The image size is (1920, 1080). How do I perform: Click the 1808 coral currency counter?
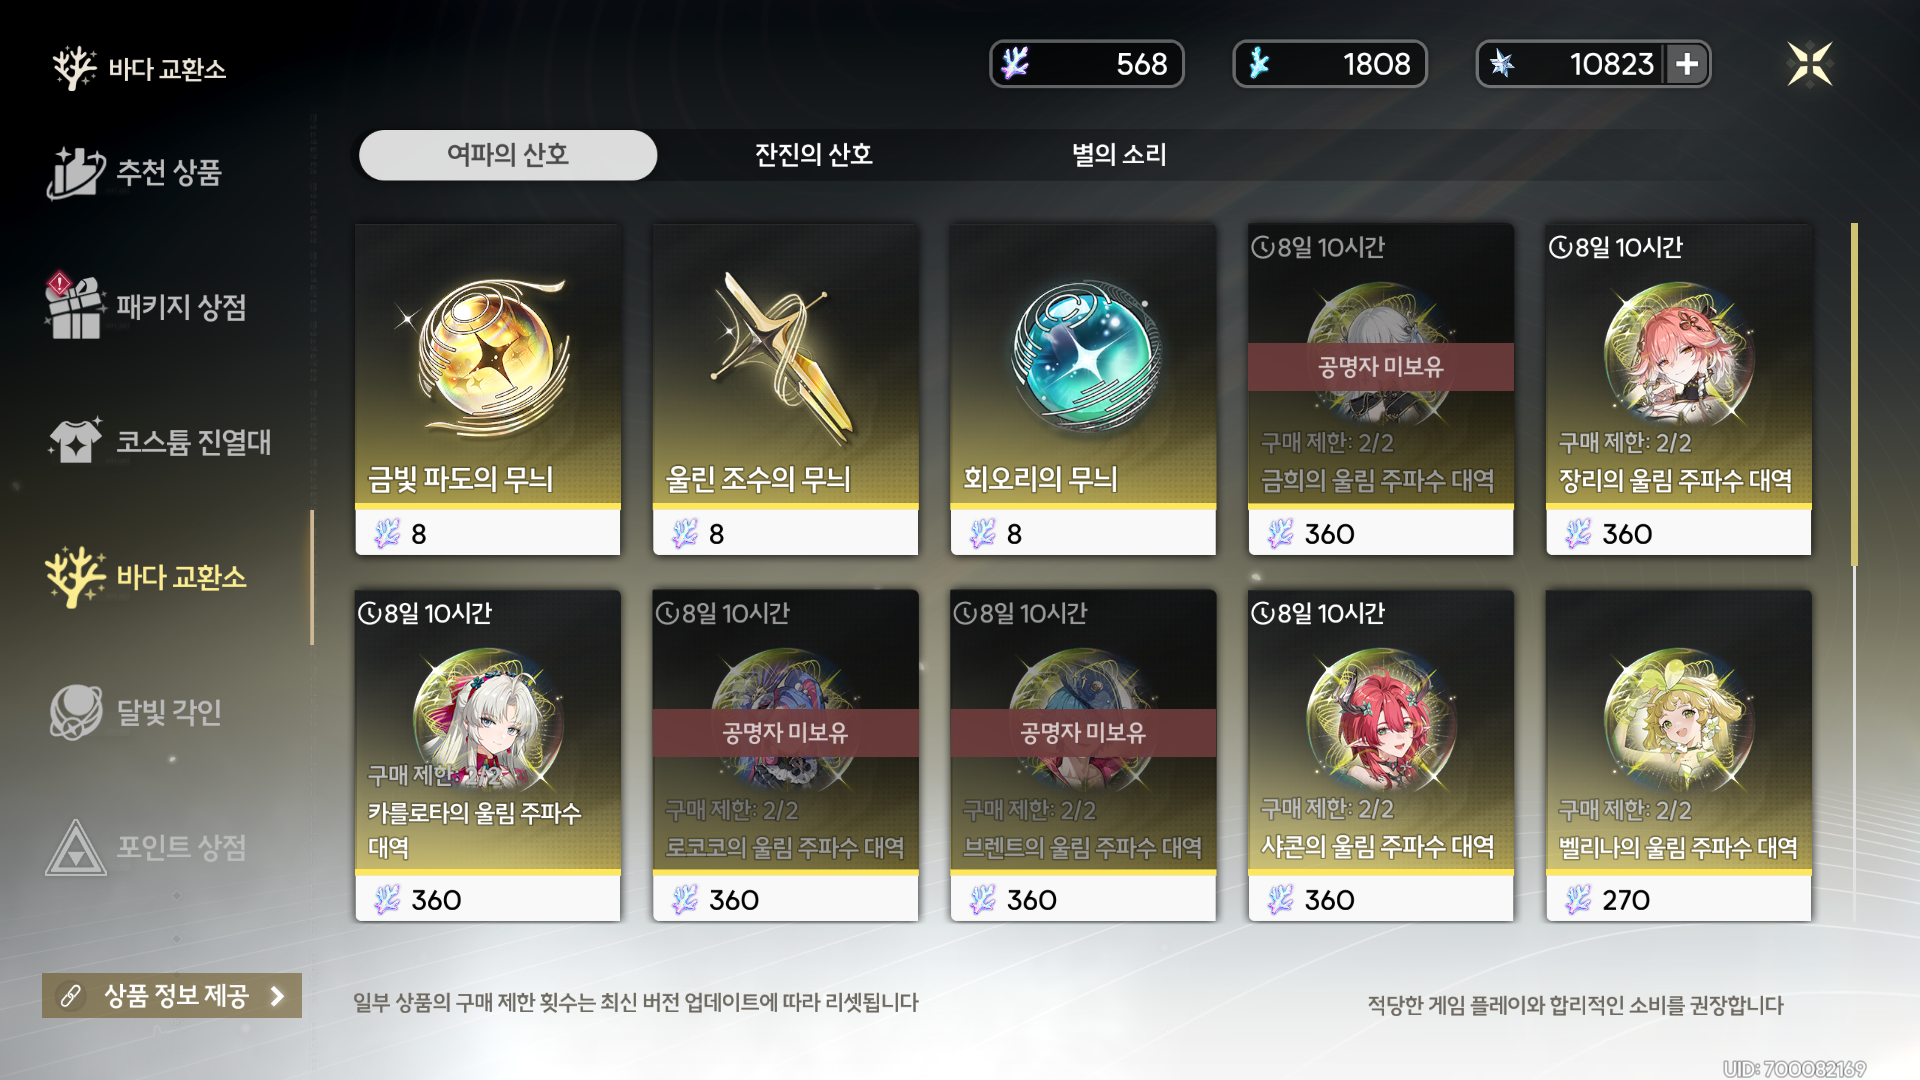[x=1330, y=64]
